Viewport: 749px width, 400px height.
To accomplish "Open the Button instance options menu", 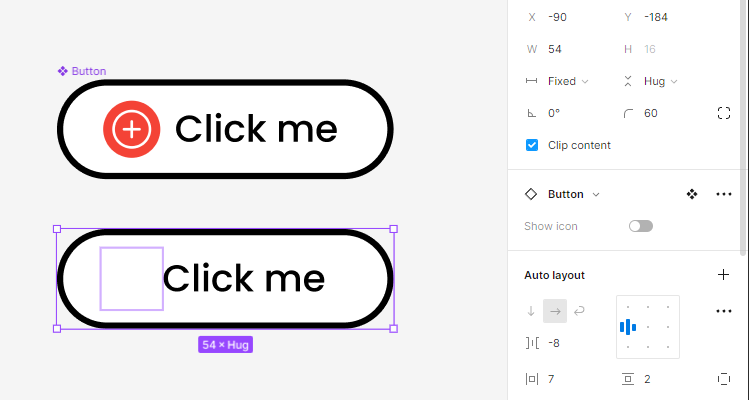I will click(724, 194).
